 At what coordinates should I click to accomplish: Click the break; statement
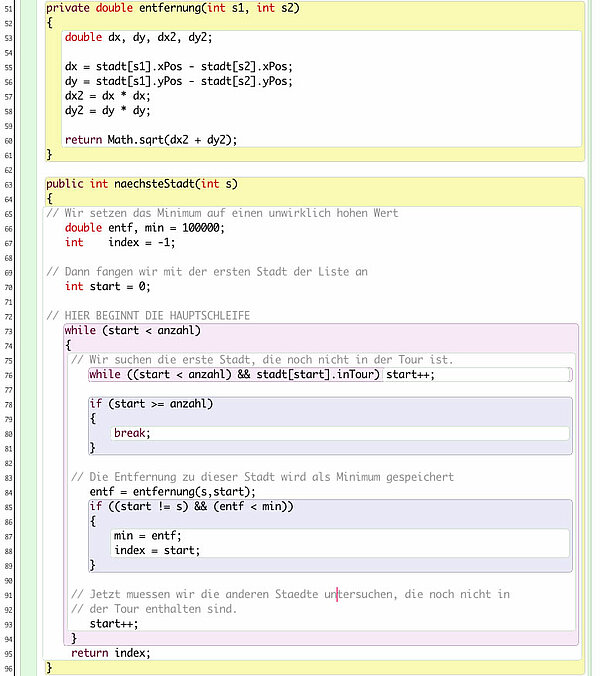click(x=131, y=433)
